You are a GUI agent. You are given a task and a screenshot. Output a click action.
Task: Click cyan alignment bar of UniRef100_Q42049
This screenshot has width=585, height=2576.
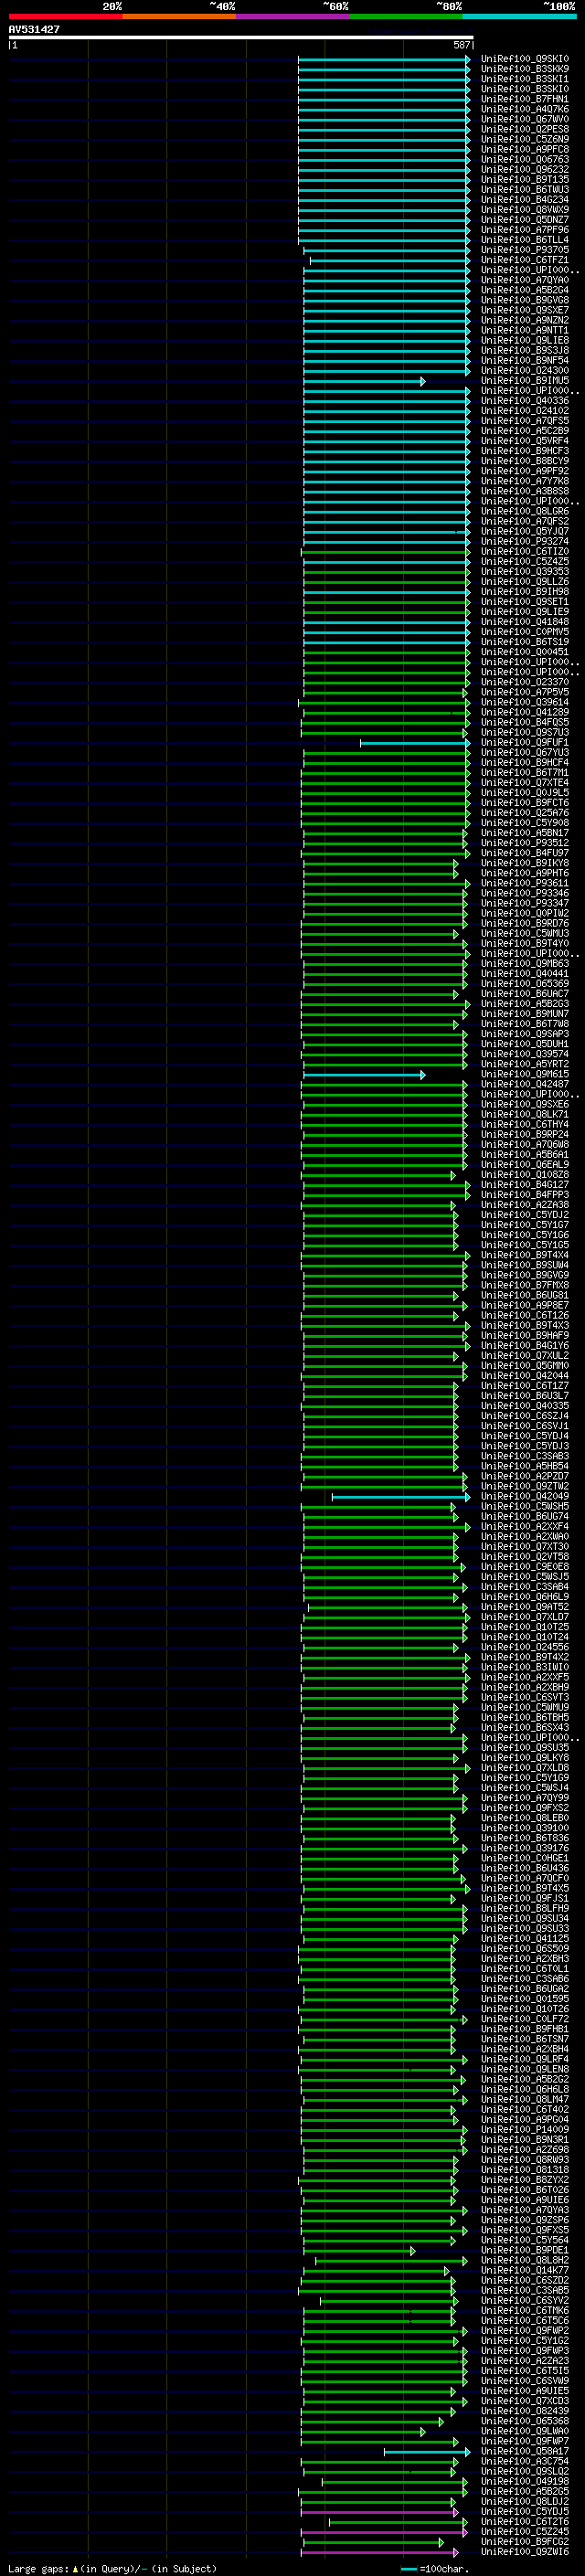pyautogui.click(x=401, y=1497)
